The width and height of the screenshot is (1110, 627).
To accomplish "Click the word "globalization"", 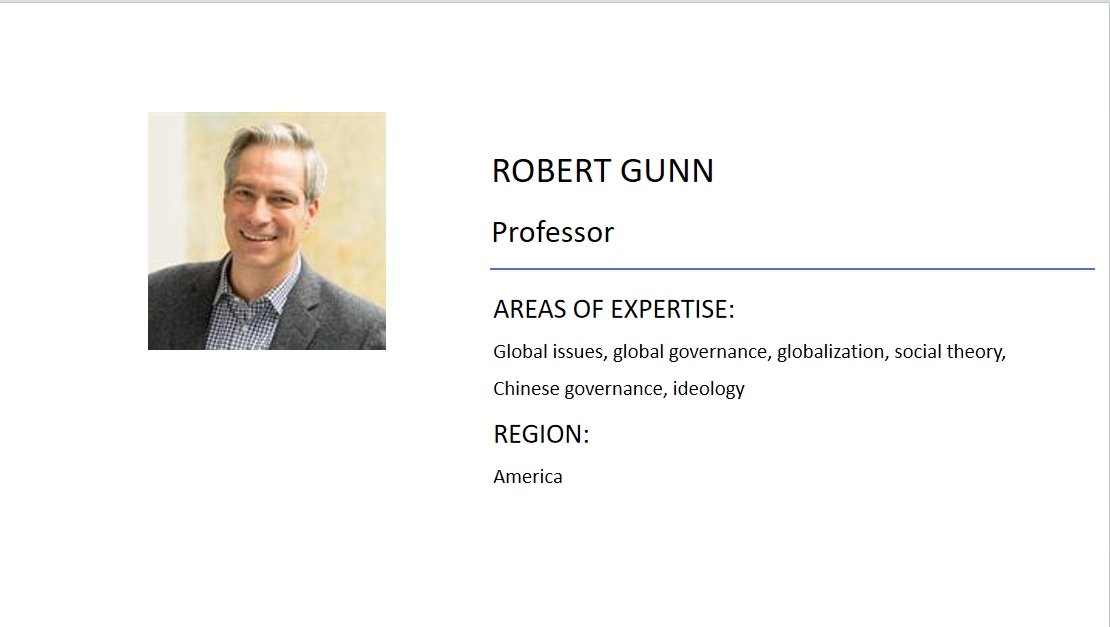I will coord(830,352).
